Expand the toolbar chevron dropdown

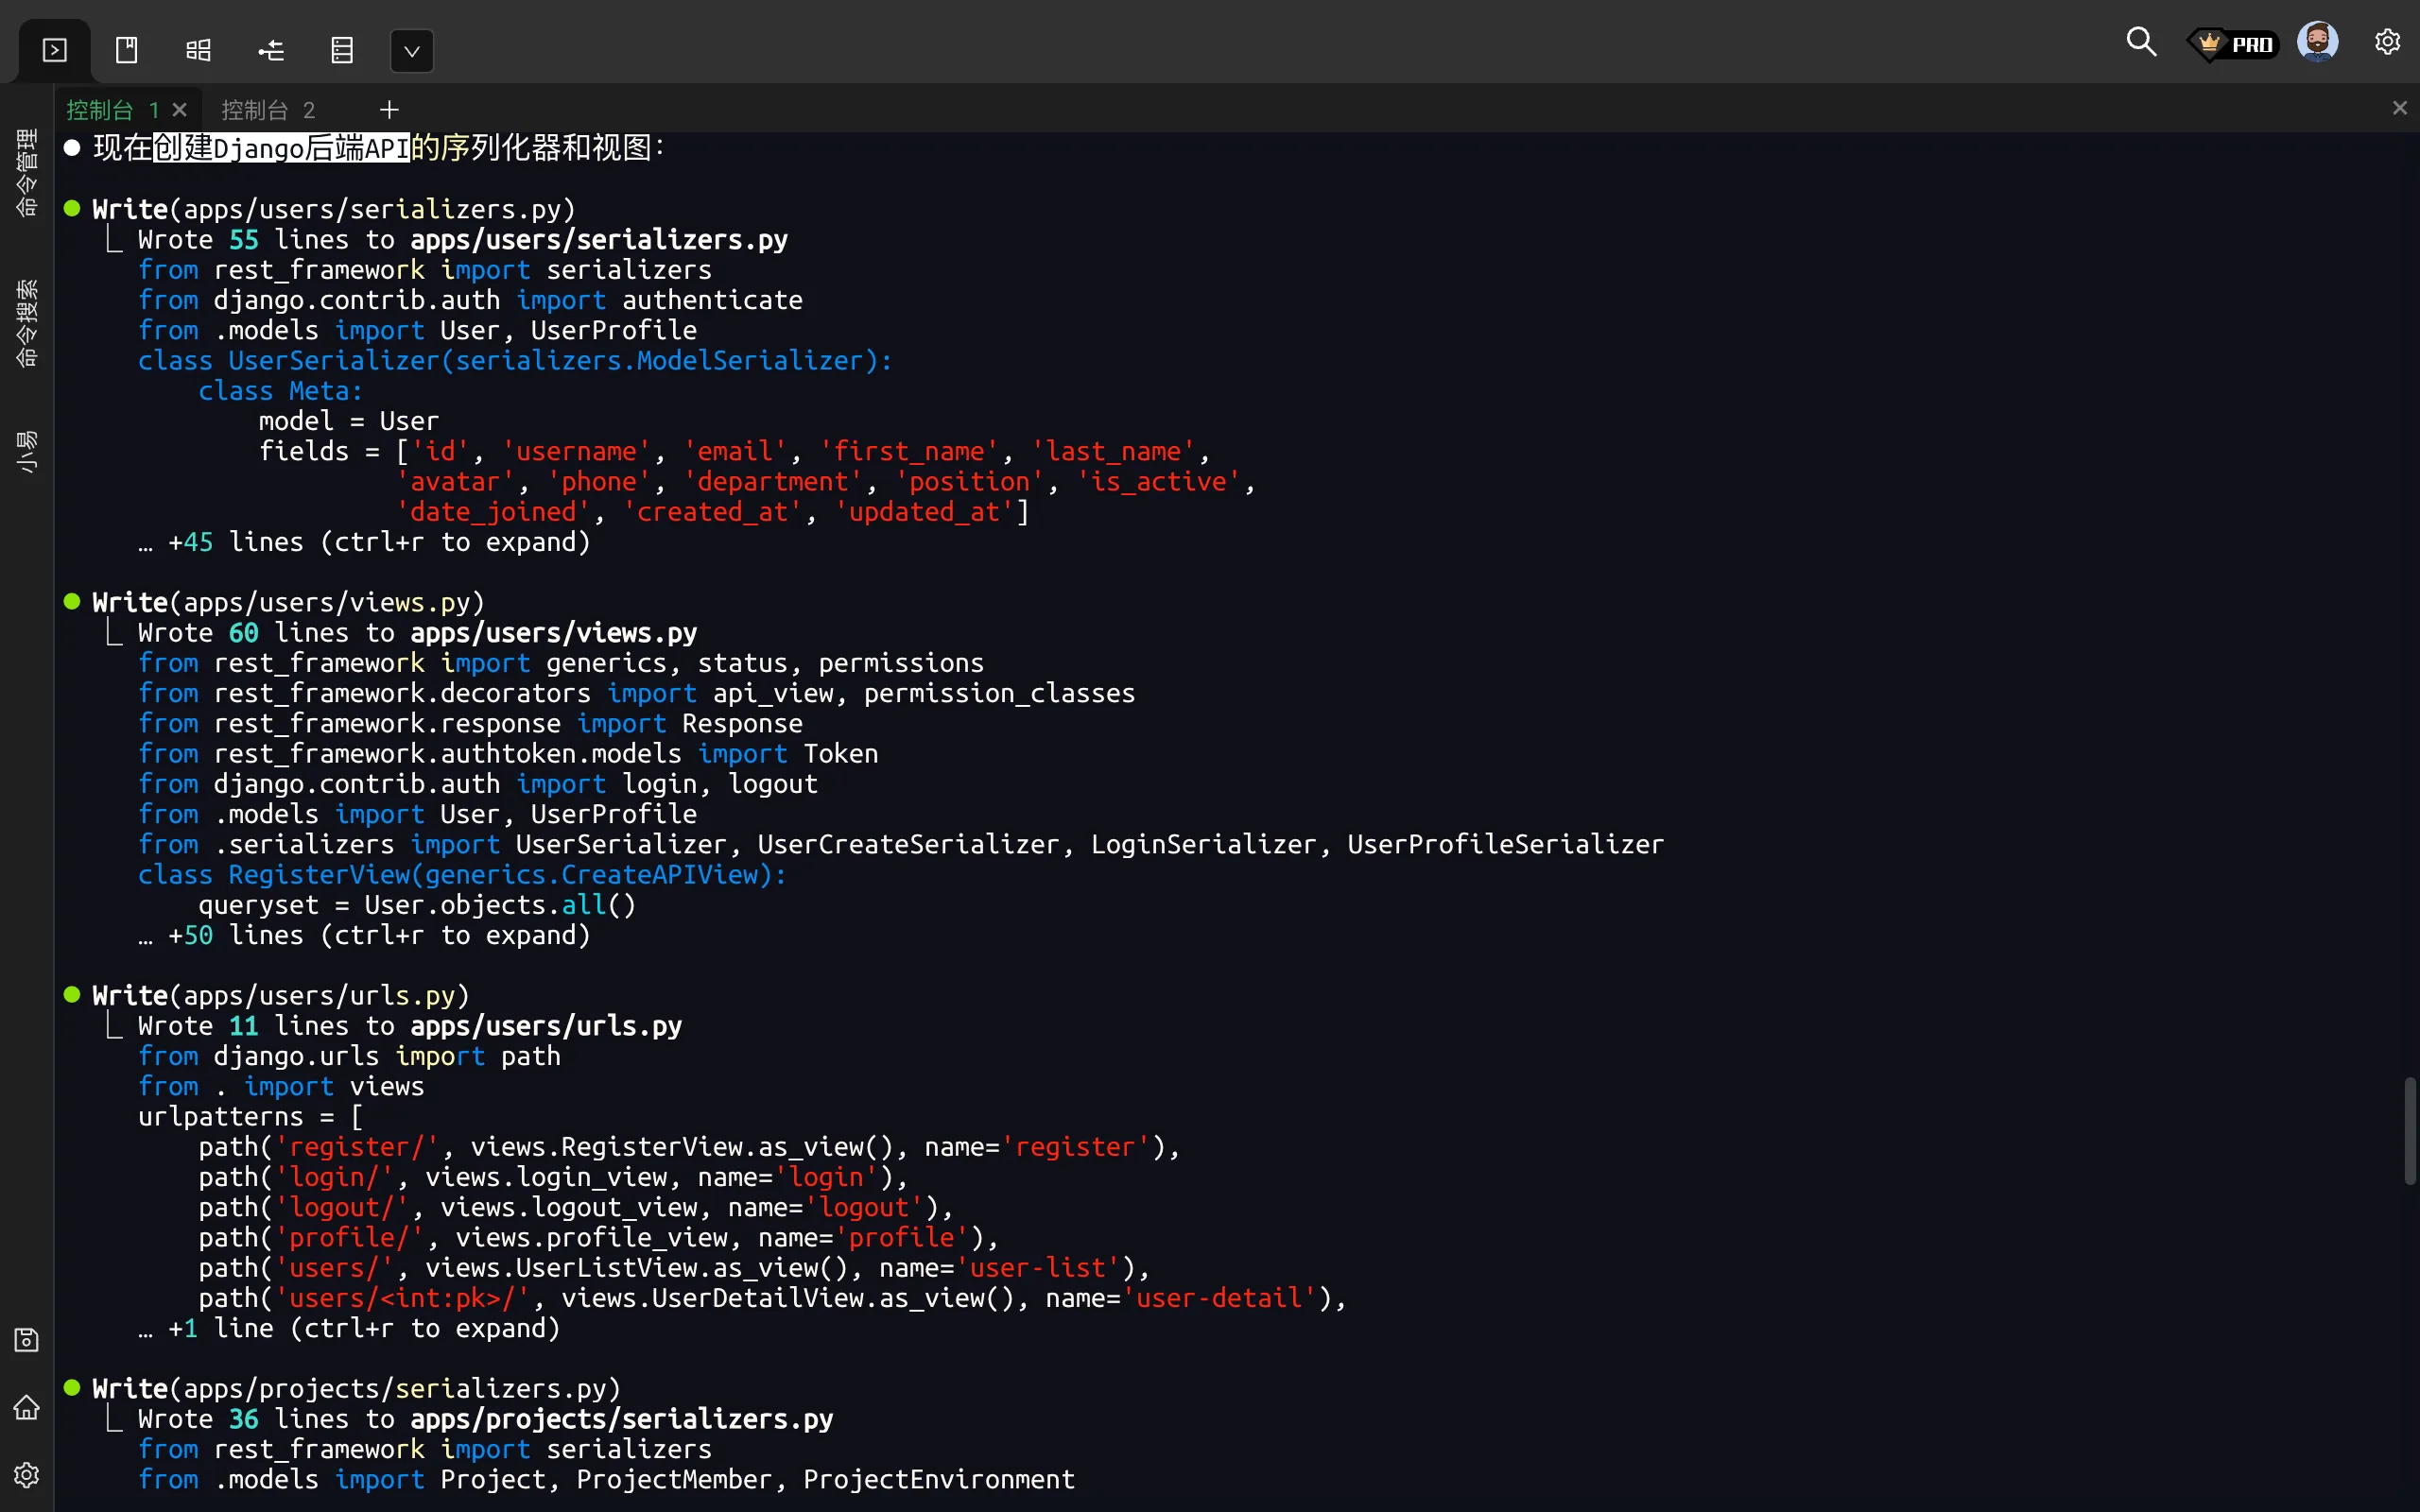click(411, 51)
